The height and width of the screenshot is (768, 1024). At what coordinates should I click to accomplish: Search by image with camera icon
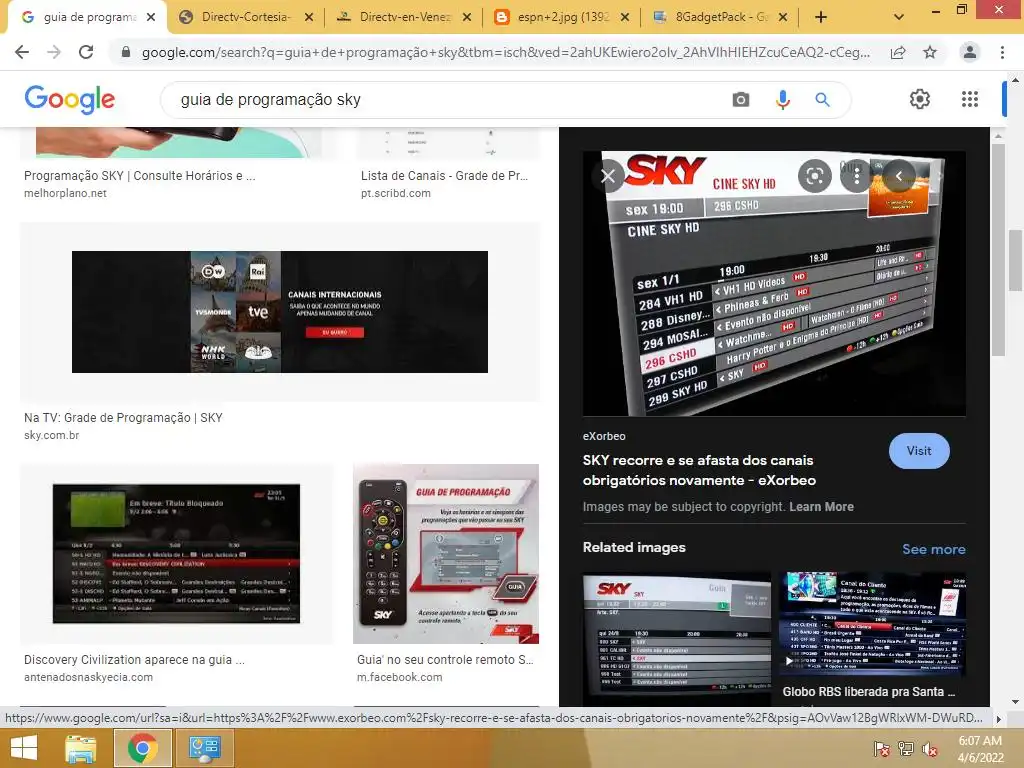coord(741,99)
